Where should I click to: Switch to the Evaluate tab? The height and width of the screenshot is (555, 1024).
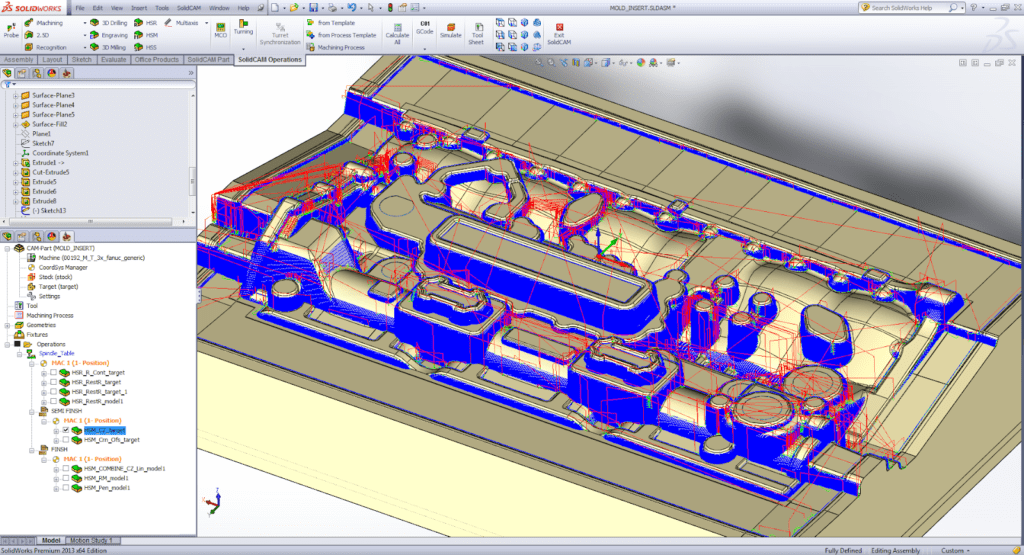(113, 60)
